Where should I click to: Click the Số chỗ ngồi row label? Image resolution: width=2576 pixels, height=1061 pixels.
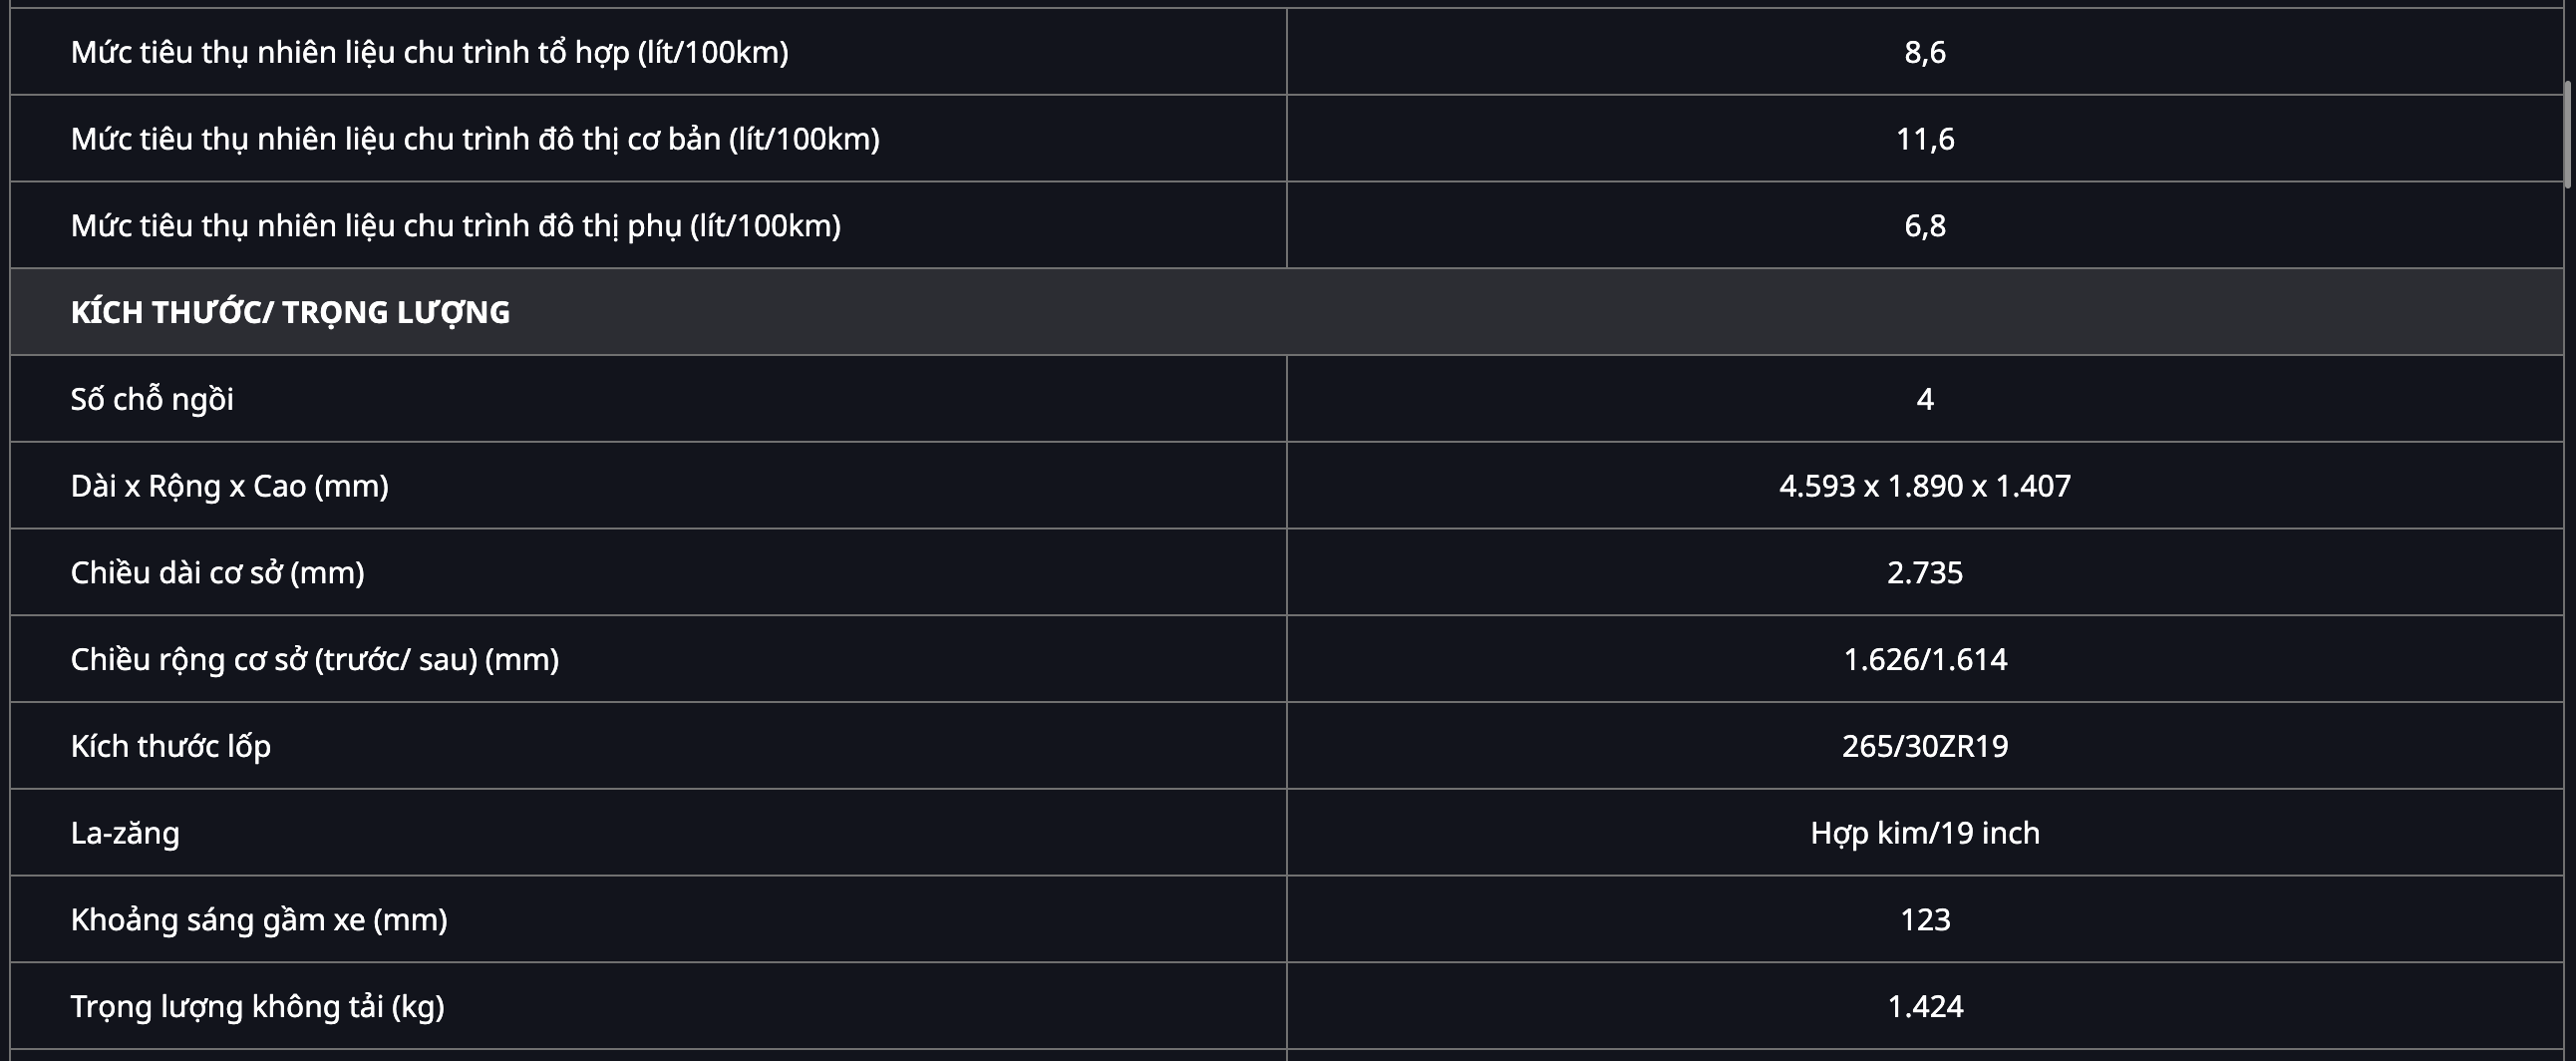pos(152,399)
